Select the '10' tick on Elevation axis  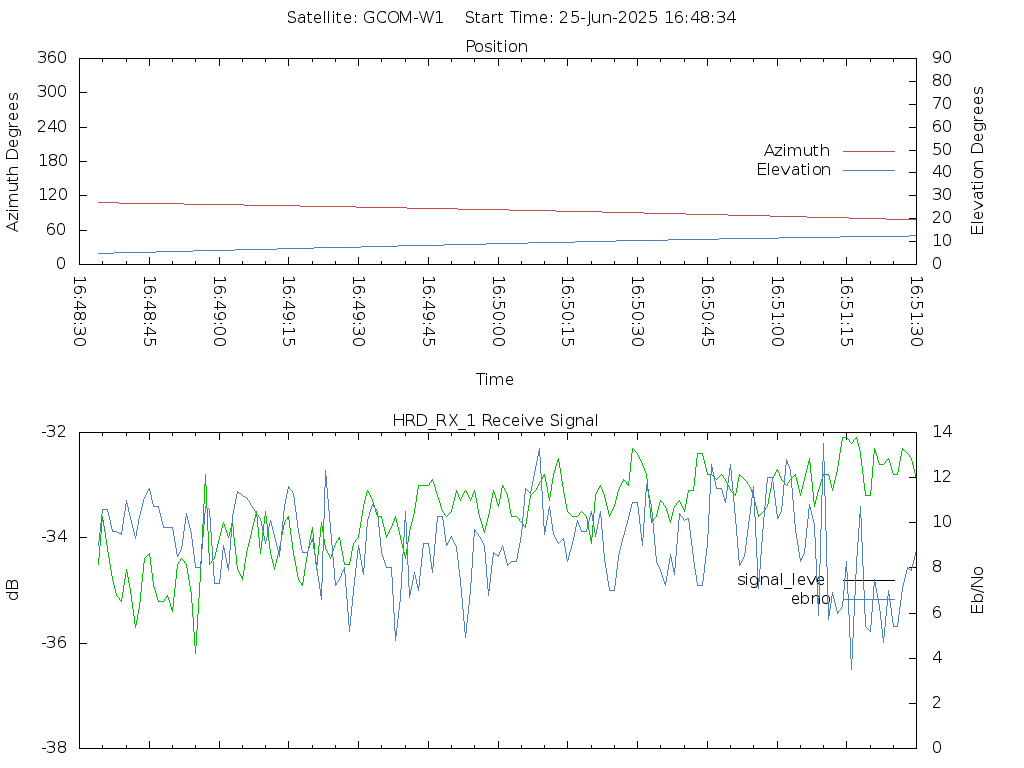(x=942, y=241)
